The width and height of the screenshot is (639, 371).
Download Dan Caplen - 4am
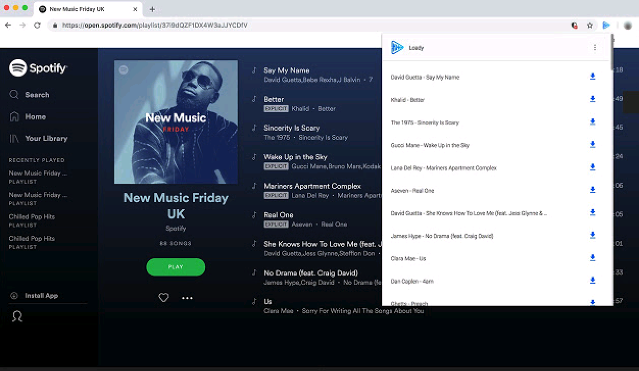point(593,280)
